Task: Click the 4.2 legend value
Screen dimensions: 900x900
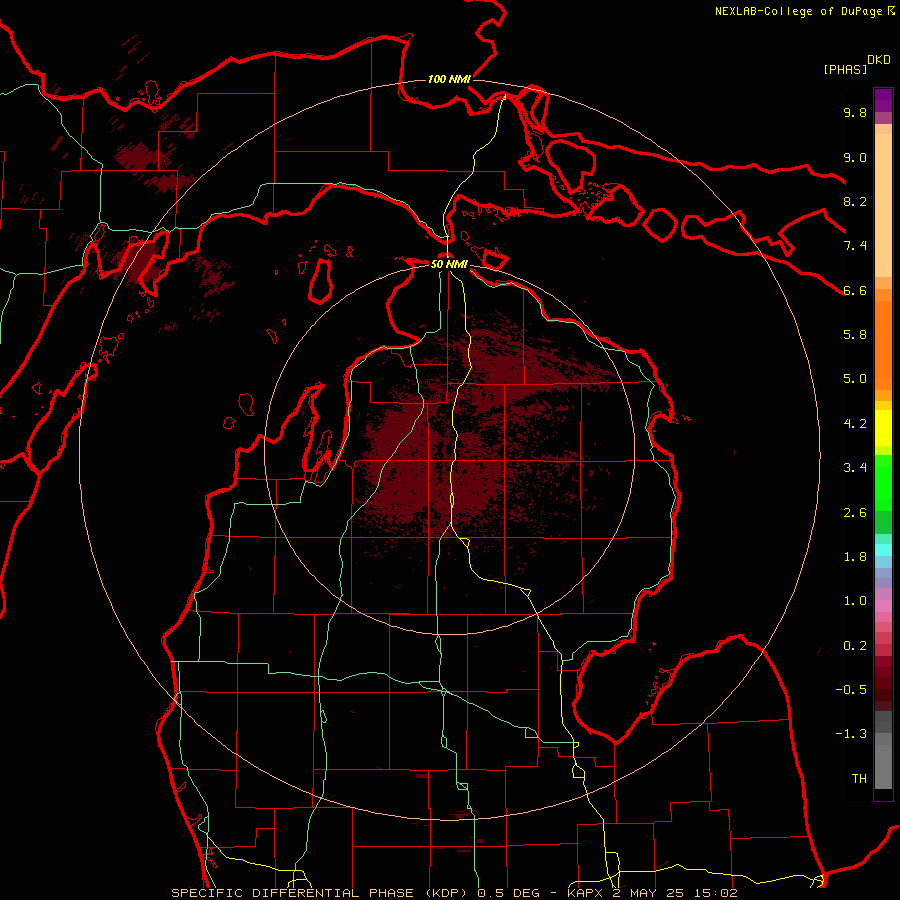Action: (x=855, y=424)
